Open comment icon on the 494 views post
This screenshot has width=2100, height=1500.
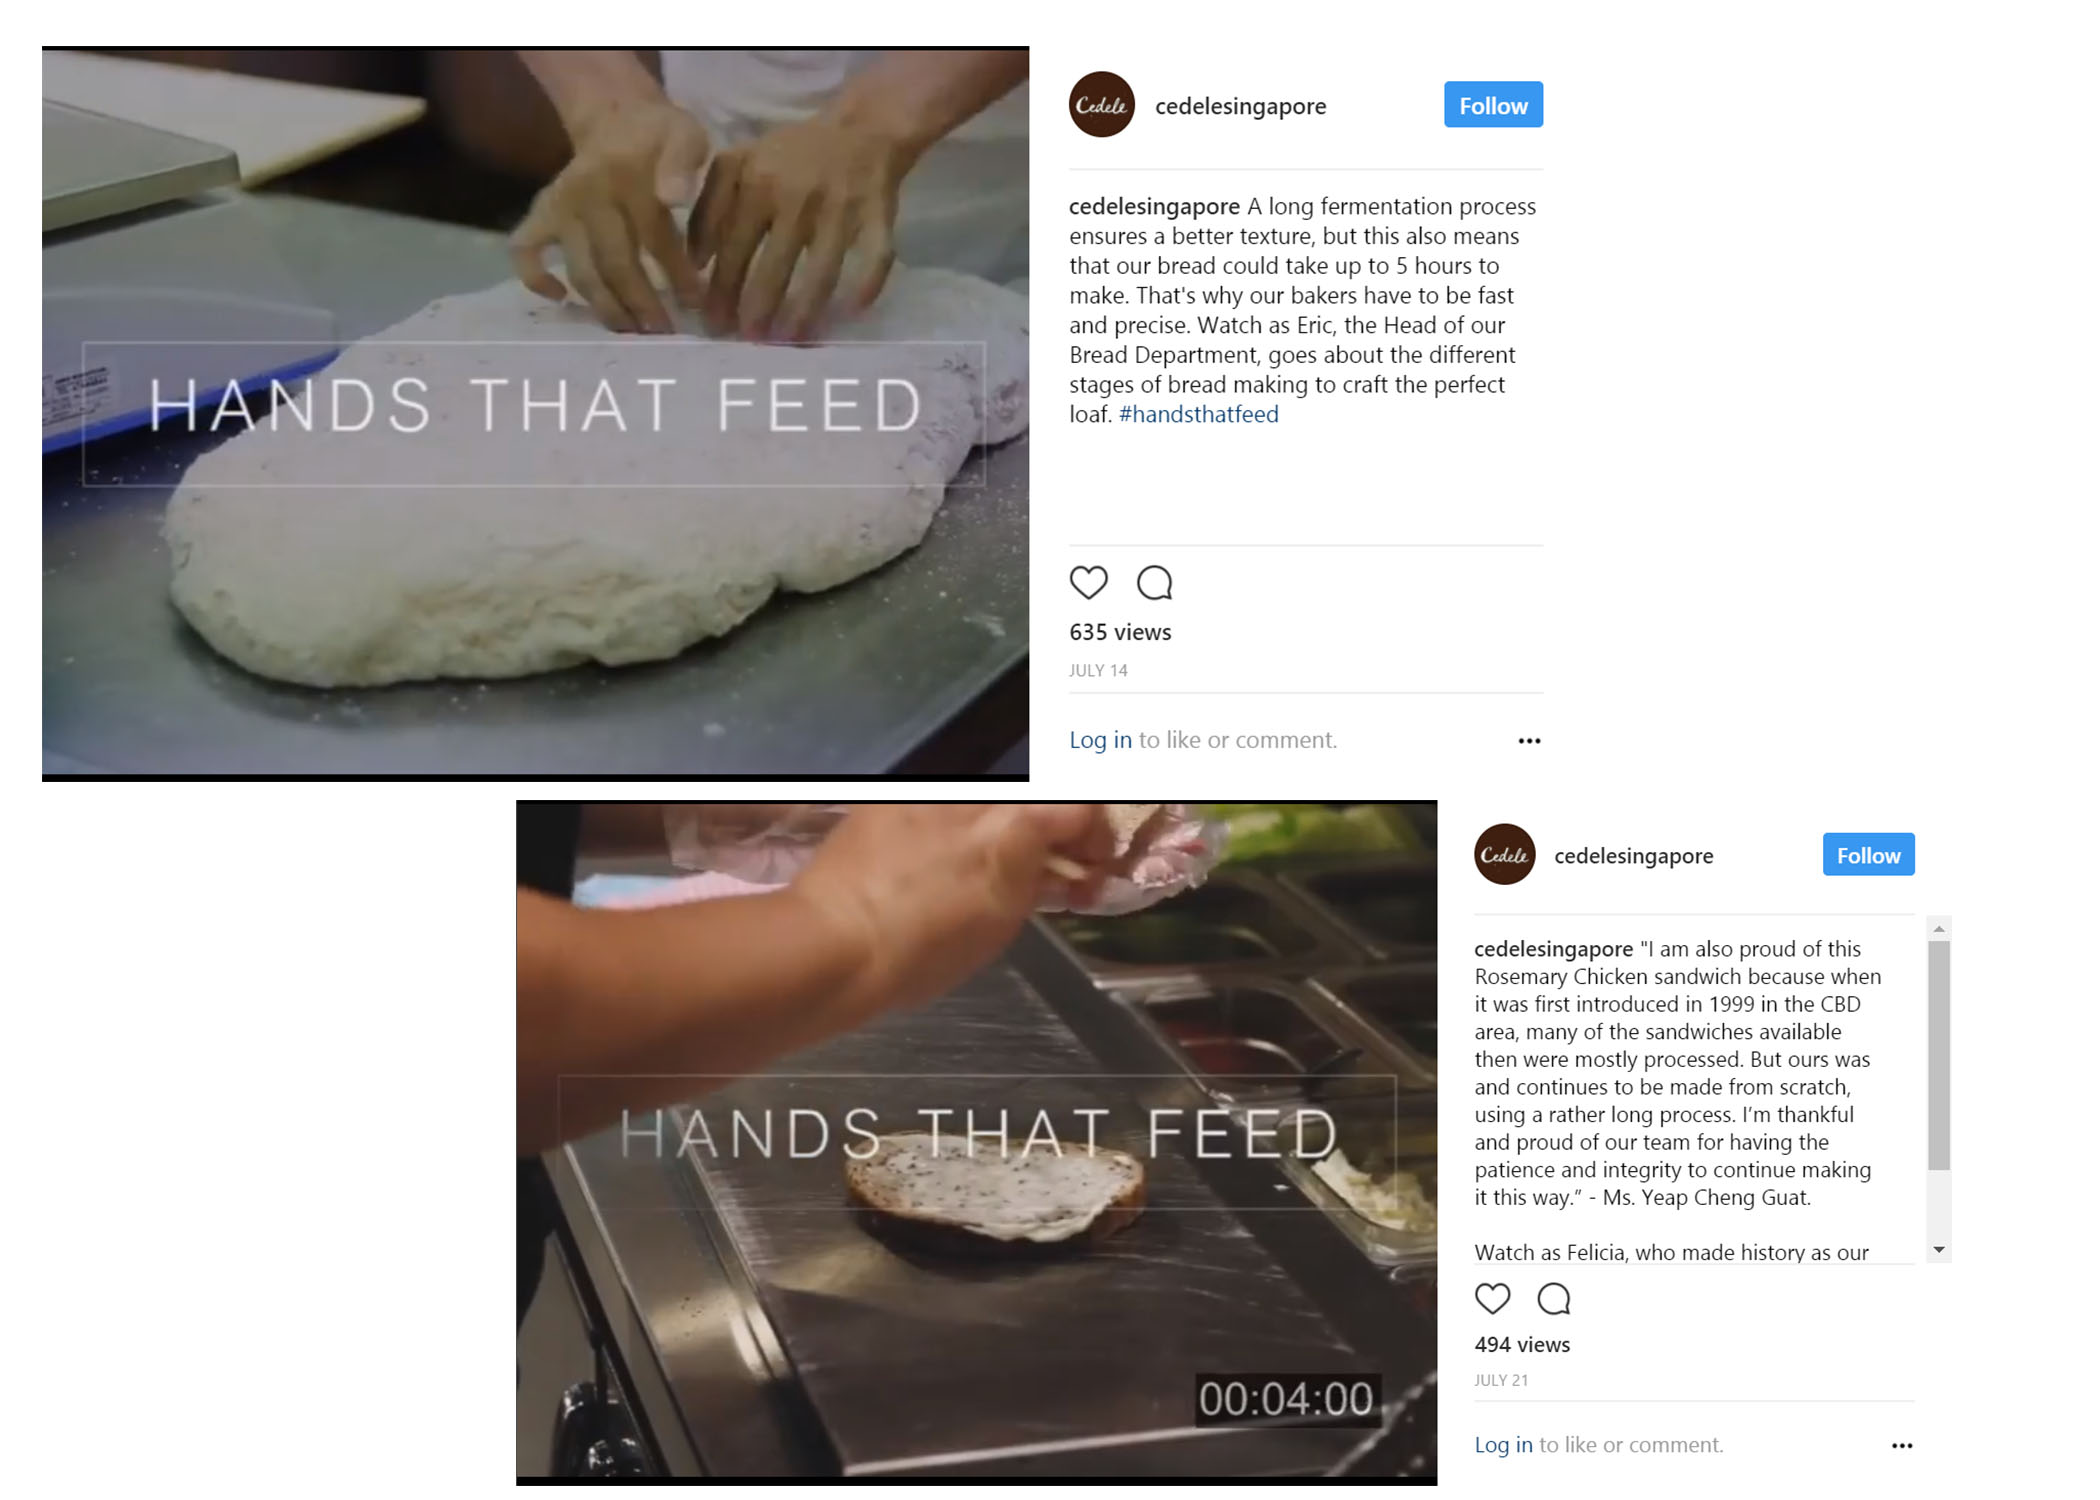(1553, 1298)
